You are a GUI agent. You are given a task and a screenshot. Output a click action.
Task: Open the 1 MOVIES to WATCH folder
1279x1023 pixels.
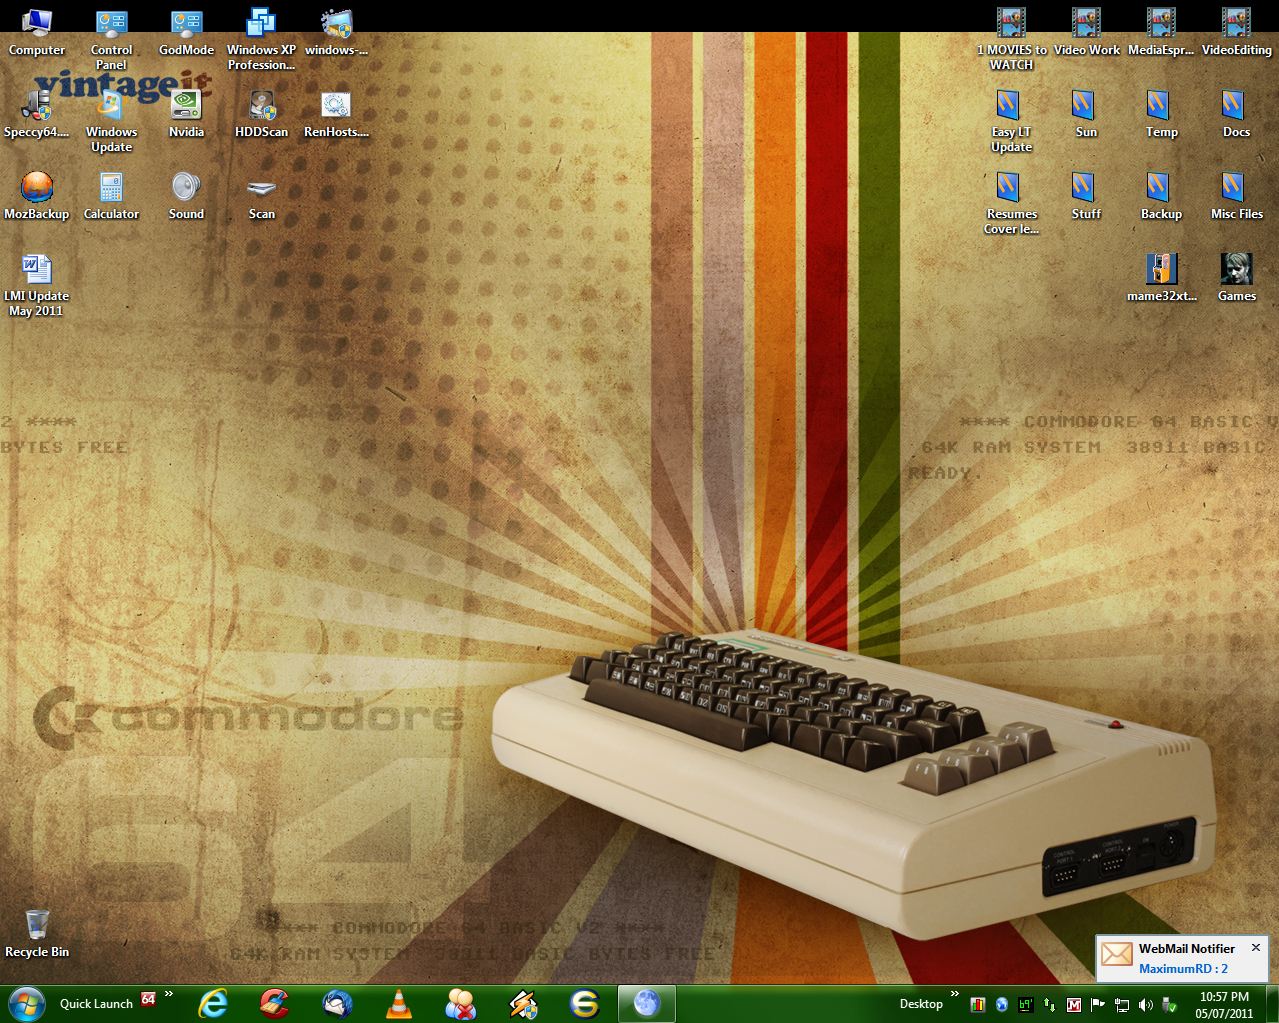tap(1011, 40)
